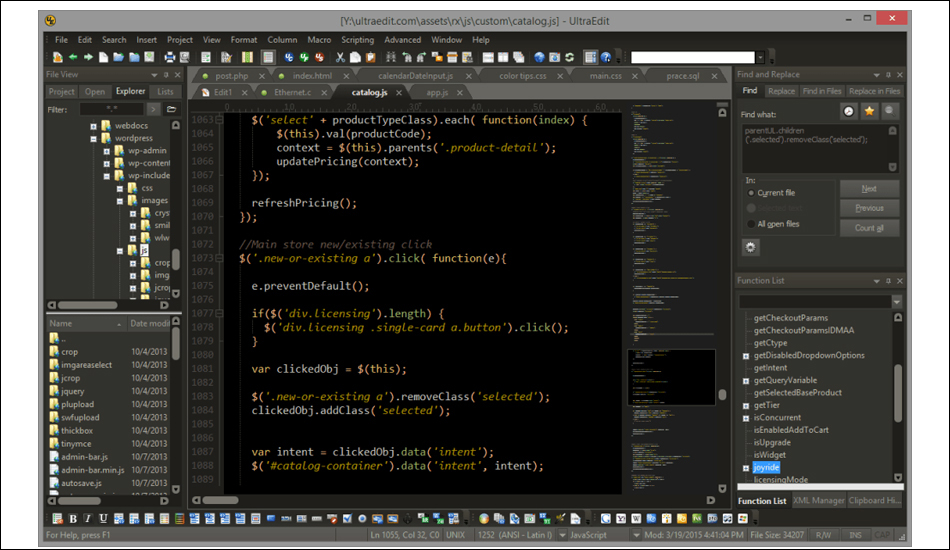Expand the webdocs folder in Explorer tree
Viewport: 950px width, 550px height.
point(93,126)
